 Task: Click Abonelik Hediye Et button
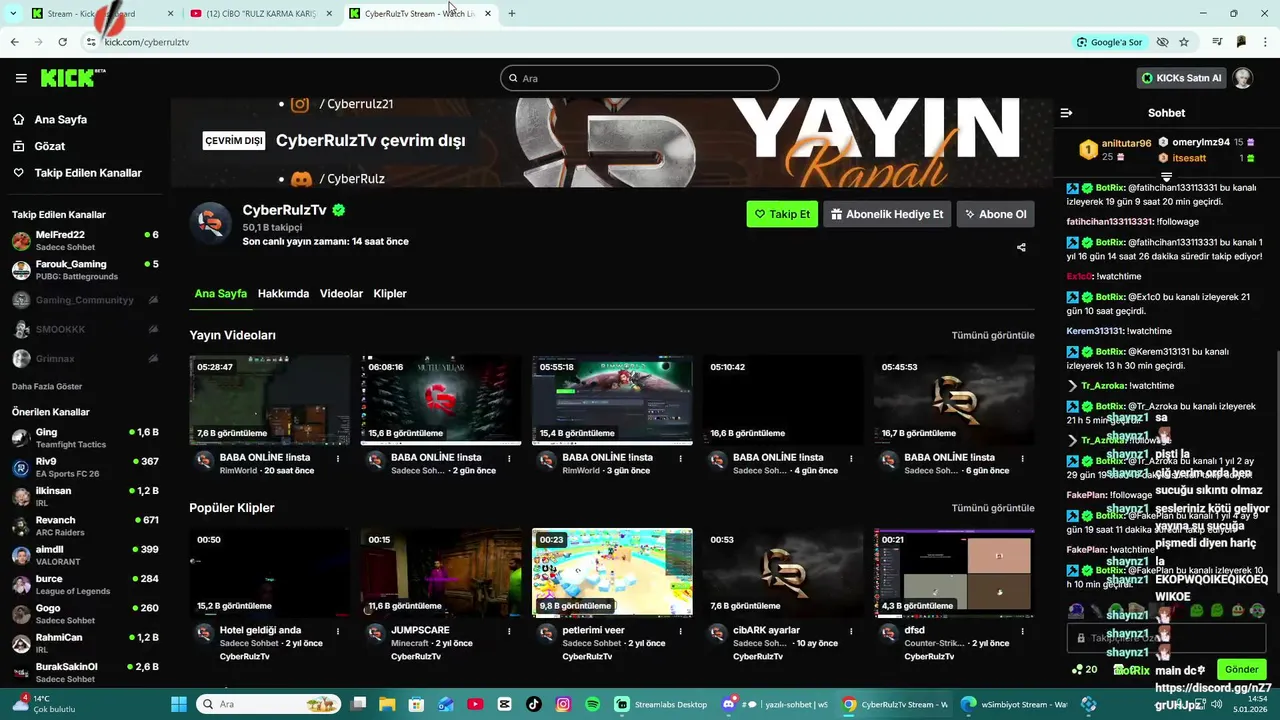pos(887,214)
